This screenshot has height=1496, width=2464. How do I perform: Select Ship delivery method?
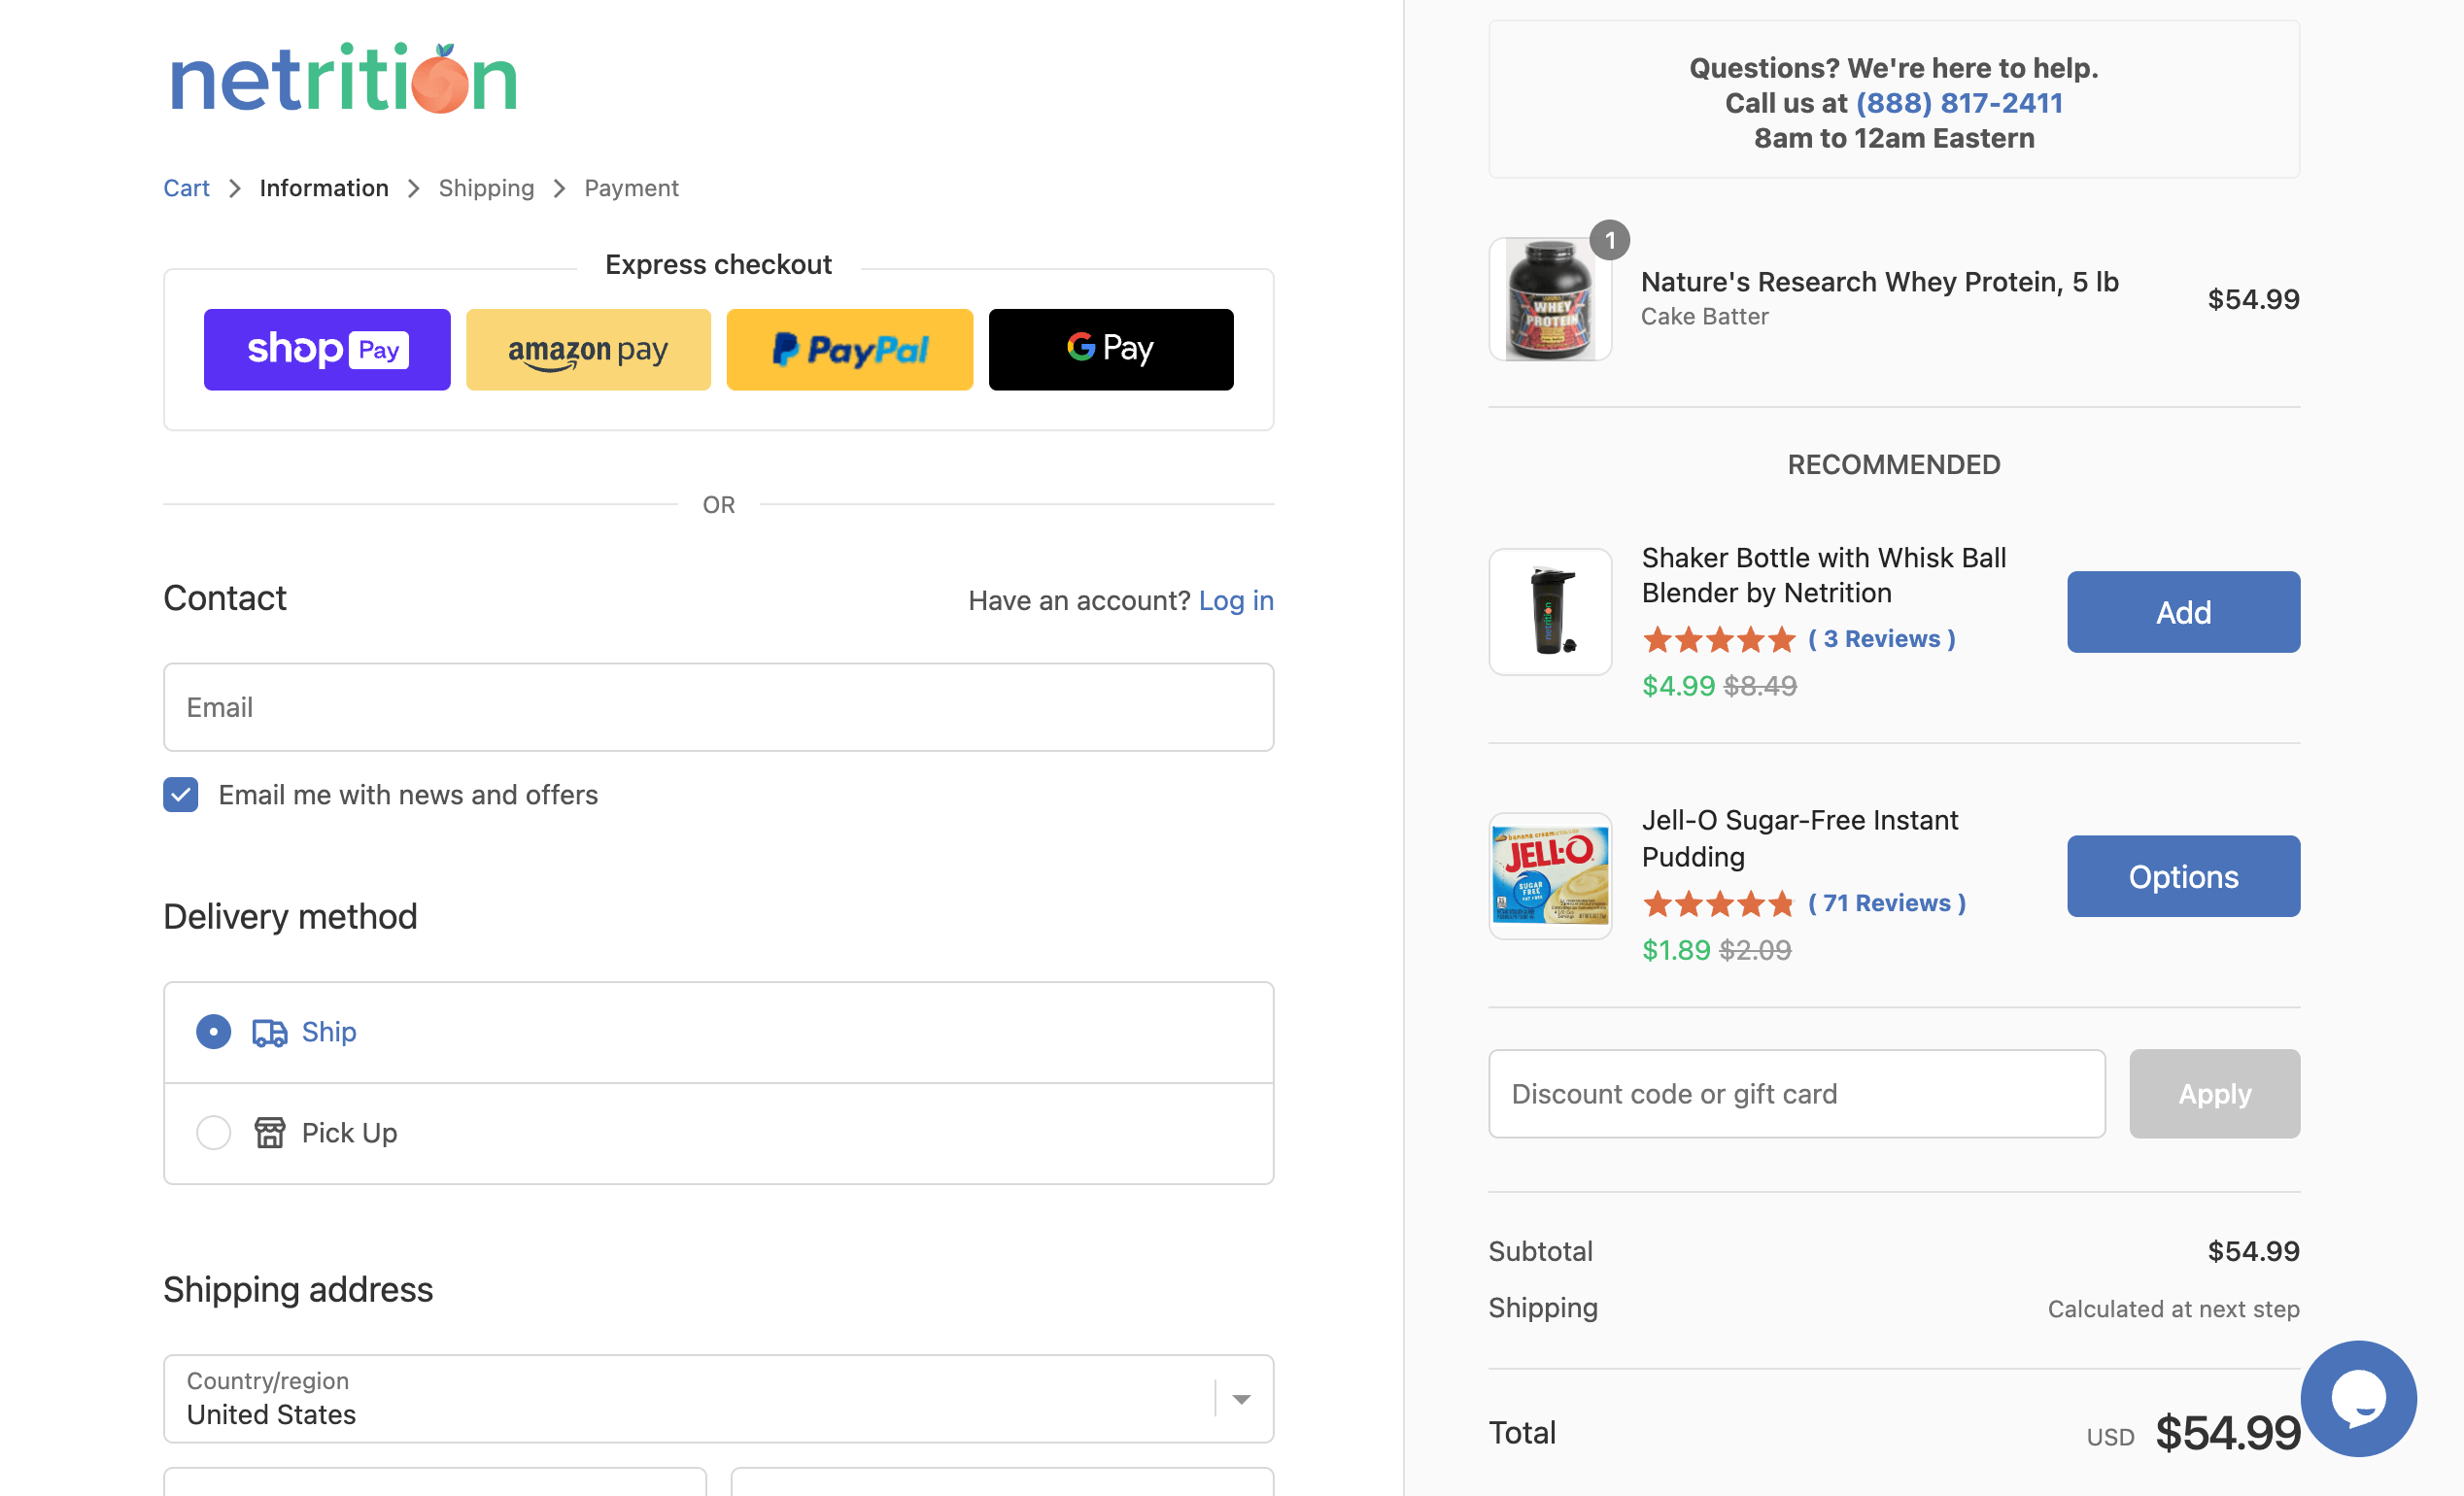pyautogui.click(x=213, y=1032)
